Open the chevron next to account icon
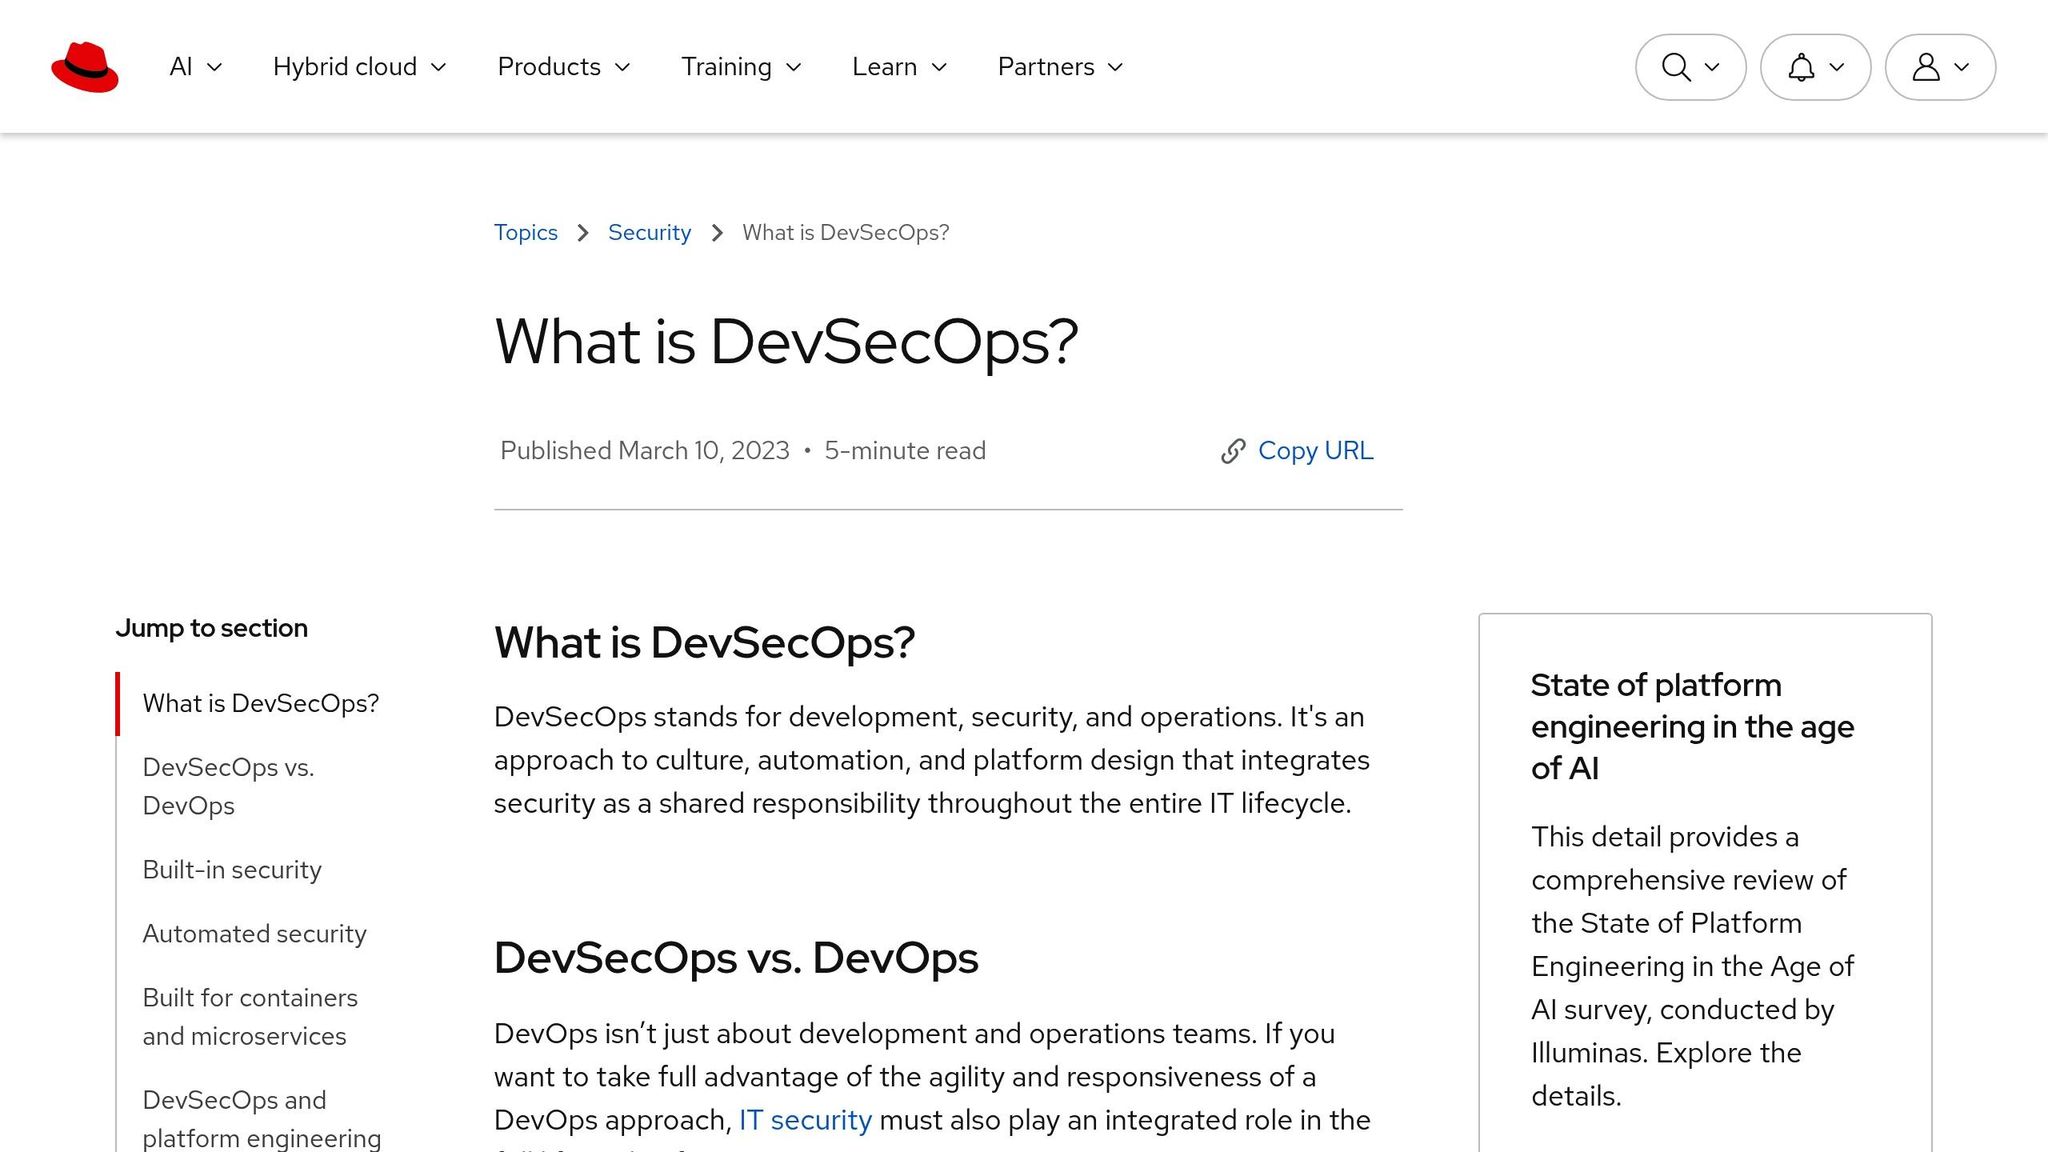The height and width of the screenshot is (1152, 2048). [1962, 67]
